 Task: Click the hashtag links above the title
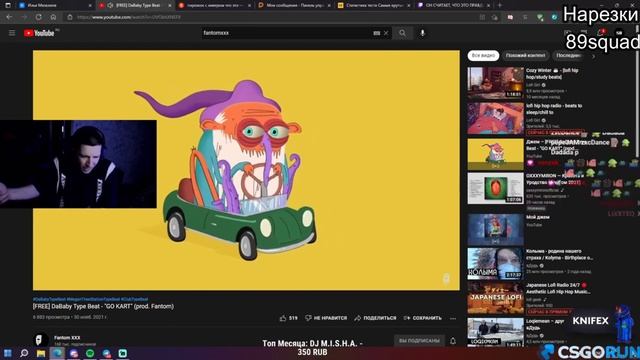click(x=90, y=299)
